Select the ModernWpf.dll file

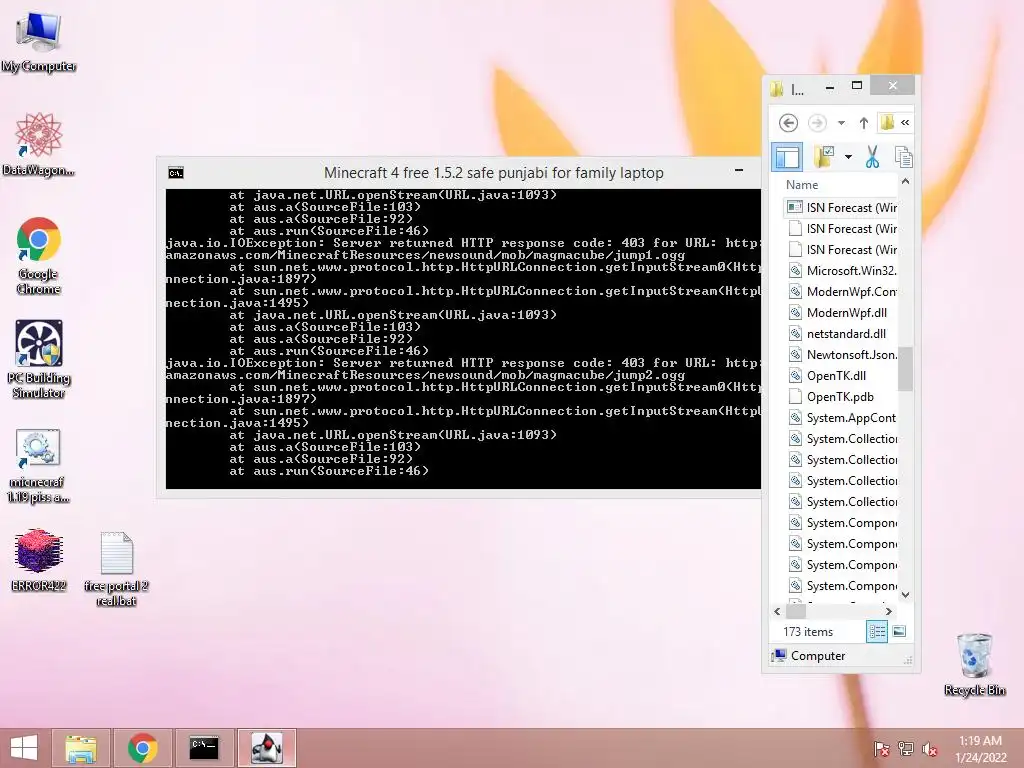840,313
